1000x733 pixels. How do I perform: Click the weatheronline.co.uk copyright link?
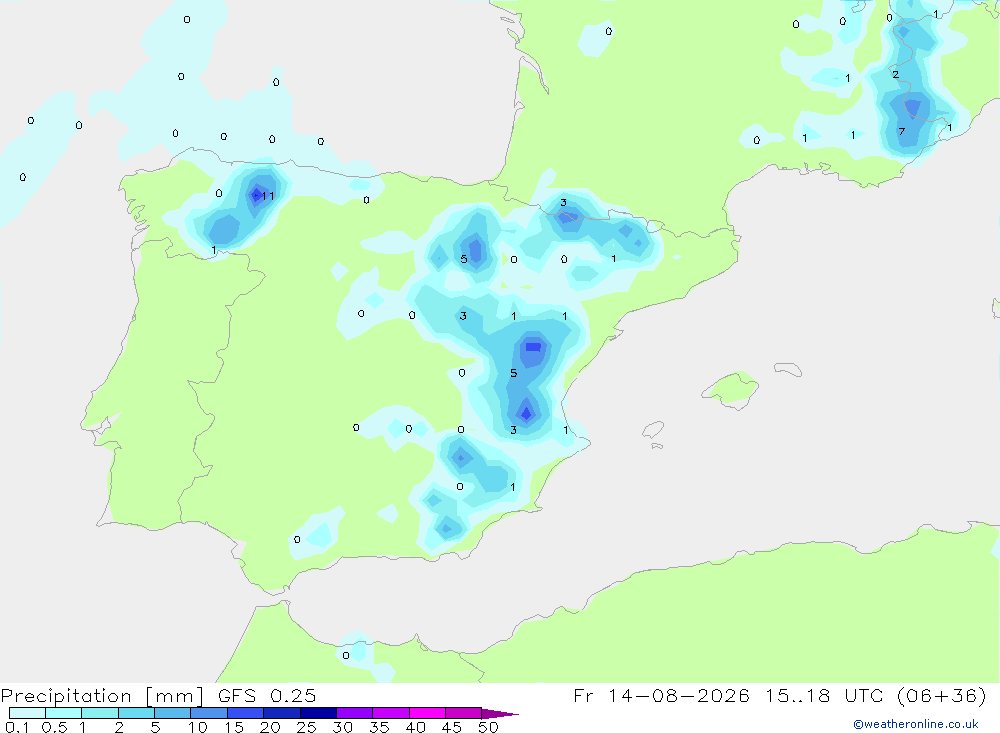tap(915, 724)
